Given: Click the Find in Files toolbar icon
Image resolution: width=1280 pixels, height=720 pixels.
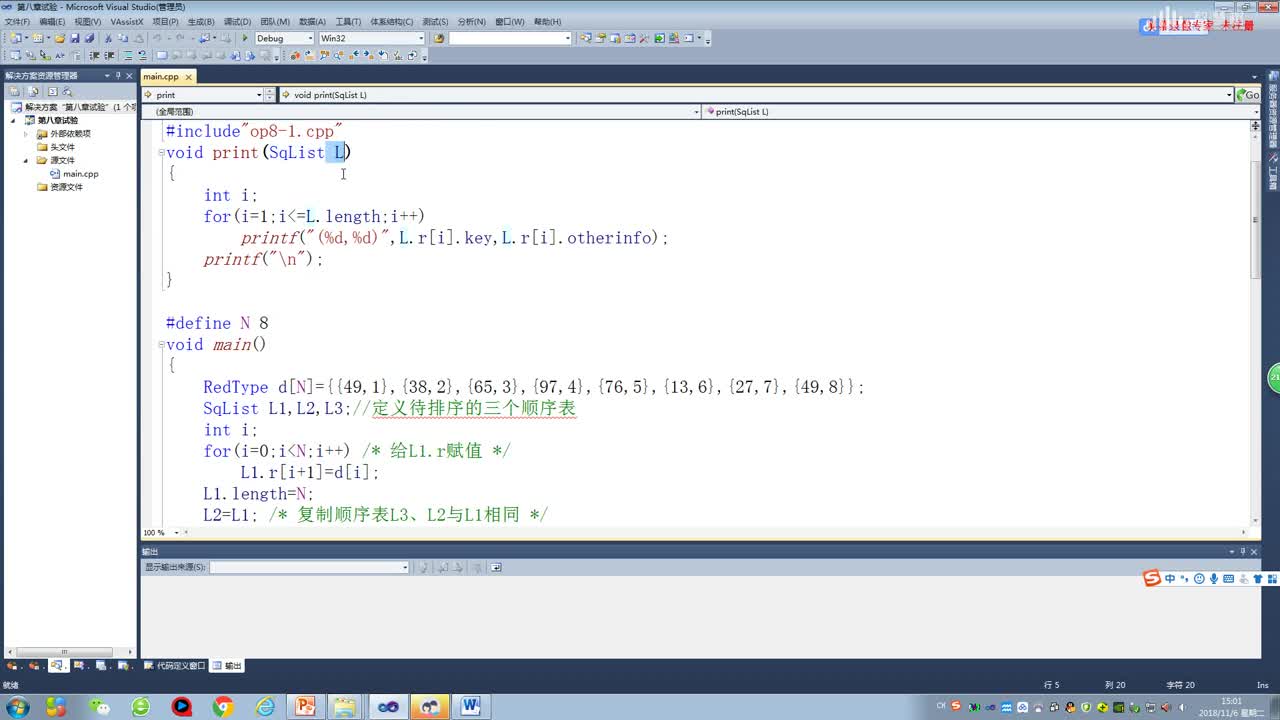Looking at the screenshot, I should tap(439, 38).
